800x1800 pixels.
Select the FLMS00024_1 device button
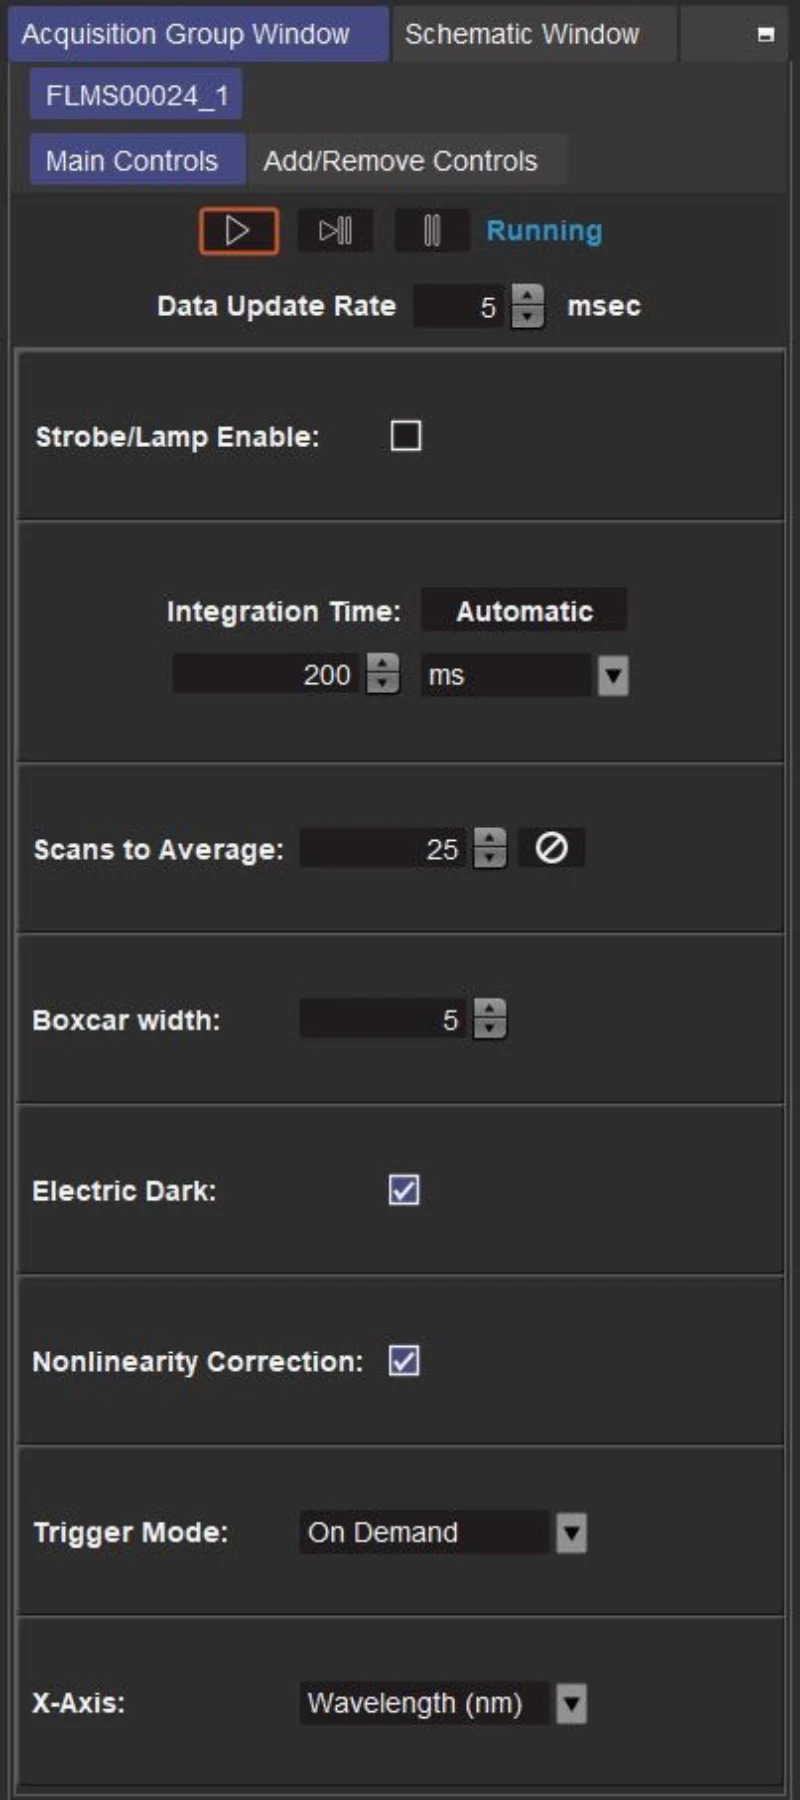pyautogui.click(x=136, y=96)
